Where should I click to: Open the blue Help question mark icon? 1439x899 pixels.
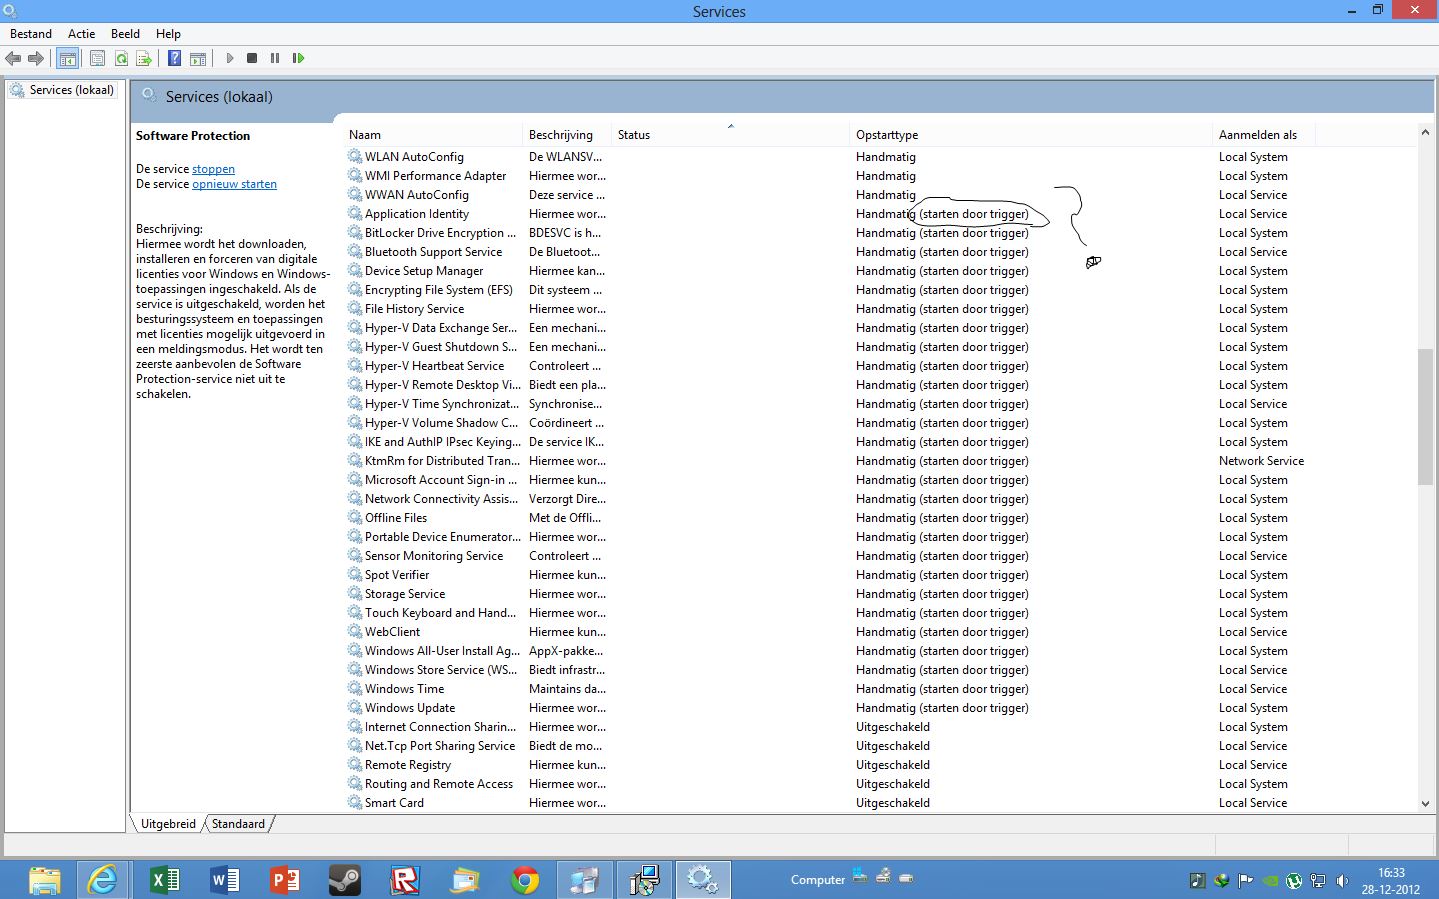(x=174, y=58)
